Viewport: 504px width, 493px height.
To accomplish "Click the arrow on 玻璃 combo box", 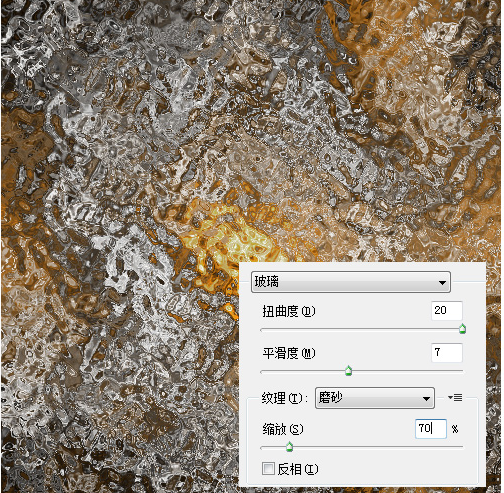I will click(x=442, y=283).
